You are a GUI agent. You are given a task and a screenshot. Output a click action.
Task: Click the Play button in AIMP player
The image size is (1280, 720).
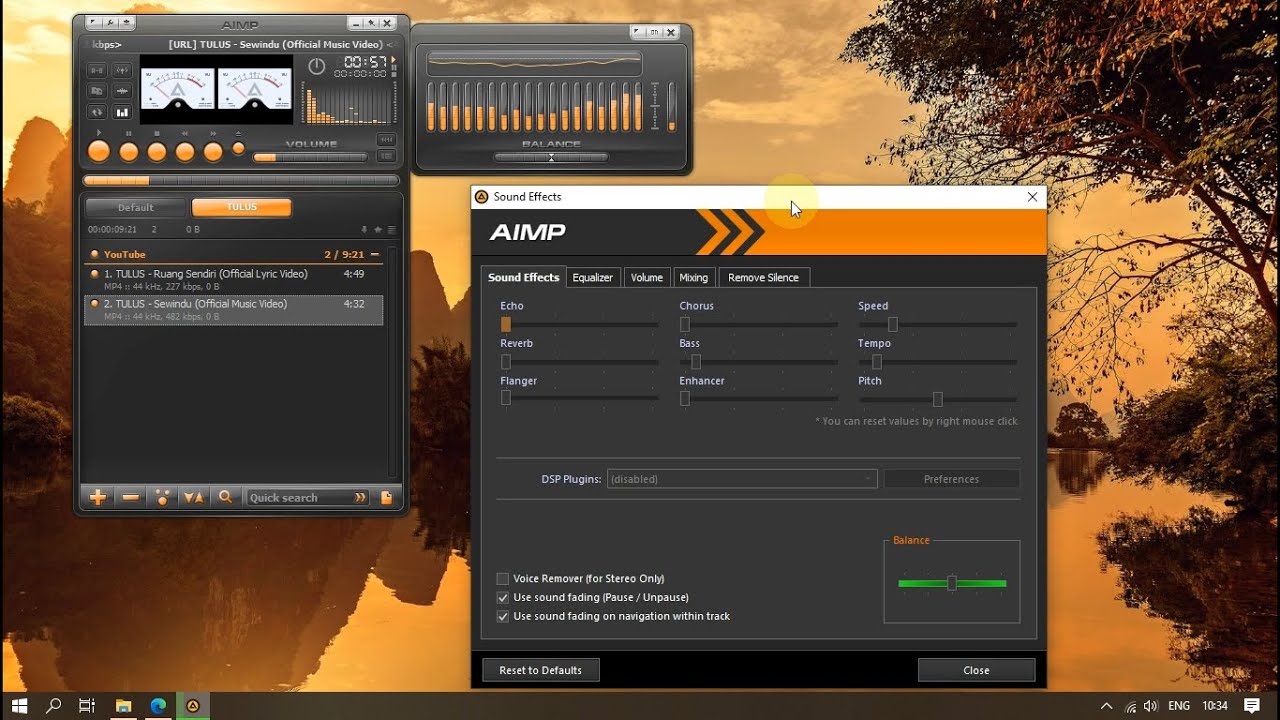[99, 151]
